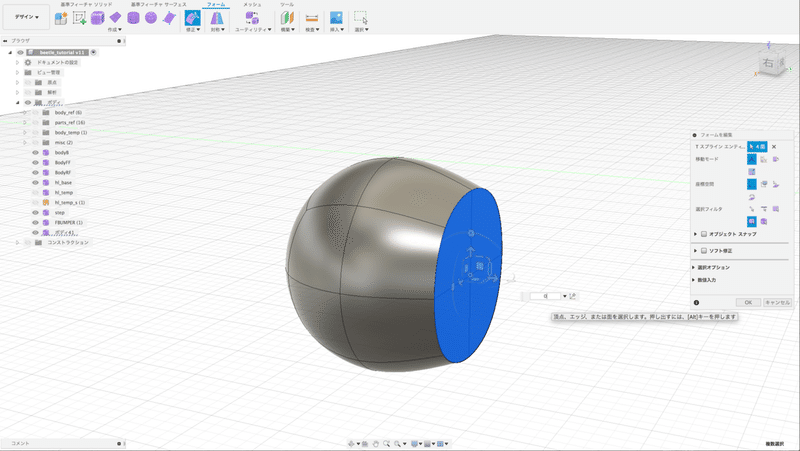
Task: Enable オブジェクト スナップ checkbox
Action: pos(704,234)
